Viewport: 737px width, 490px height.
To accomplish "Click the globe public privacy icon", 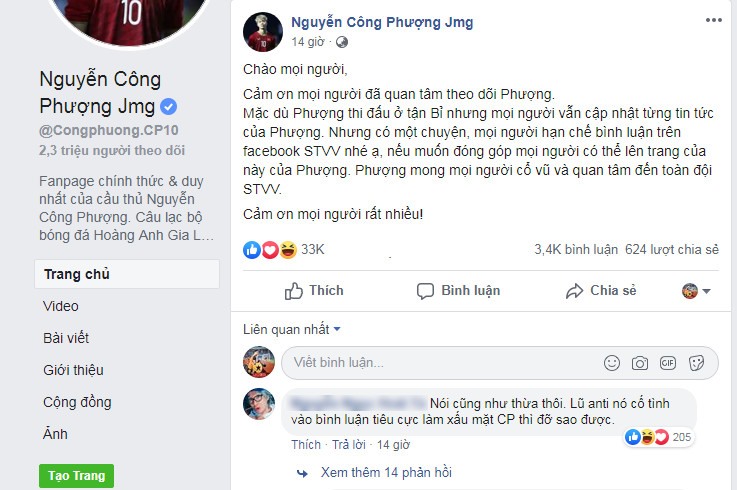I will click(x=342, y=42).
